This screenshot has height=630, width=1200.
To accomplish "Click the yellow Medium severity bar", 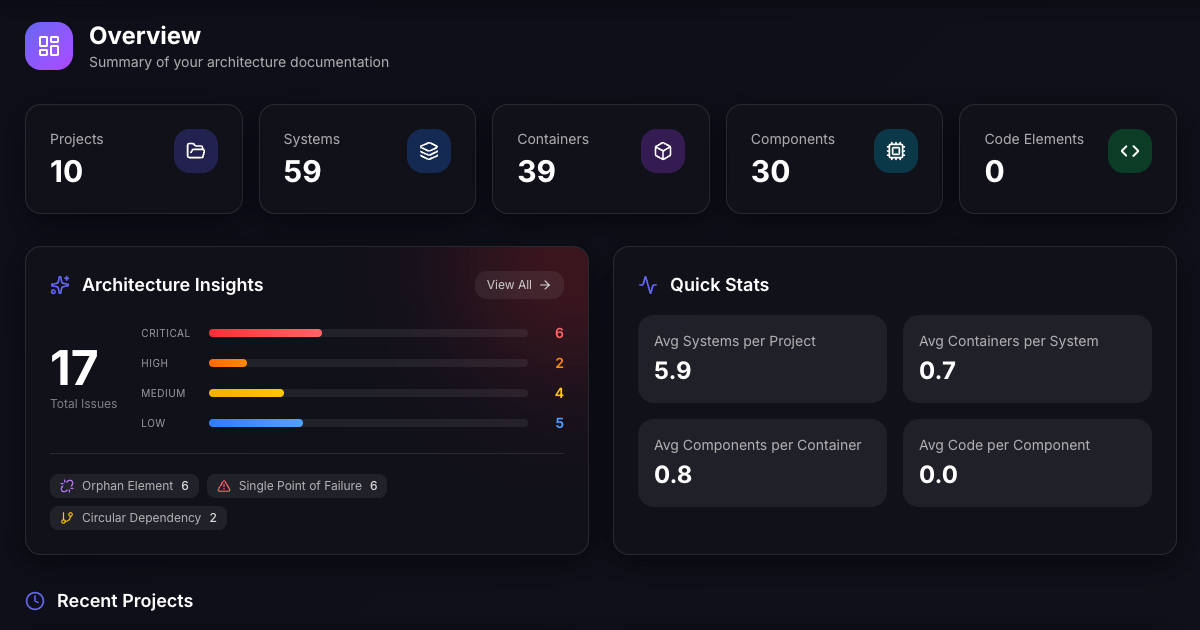I will click(247, 393).
